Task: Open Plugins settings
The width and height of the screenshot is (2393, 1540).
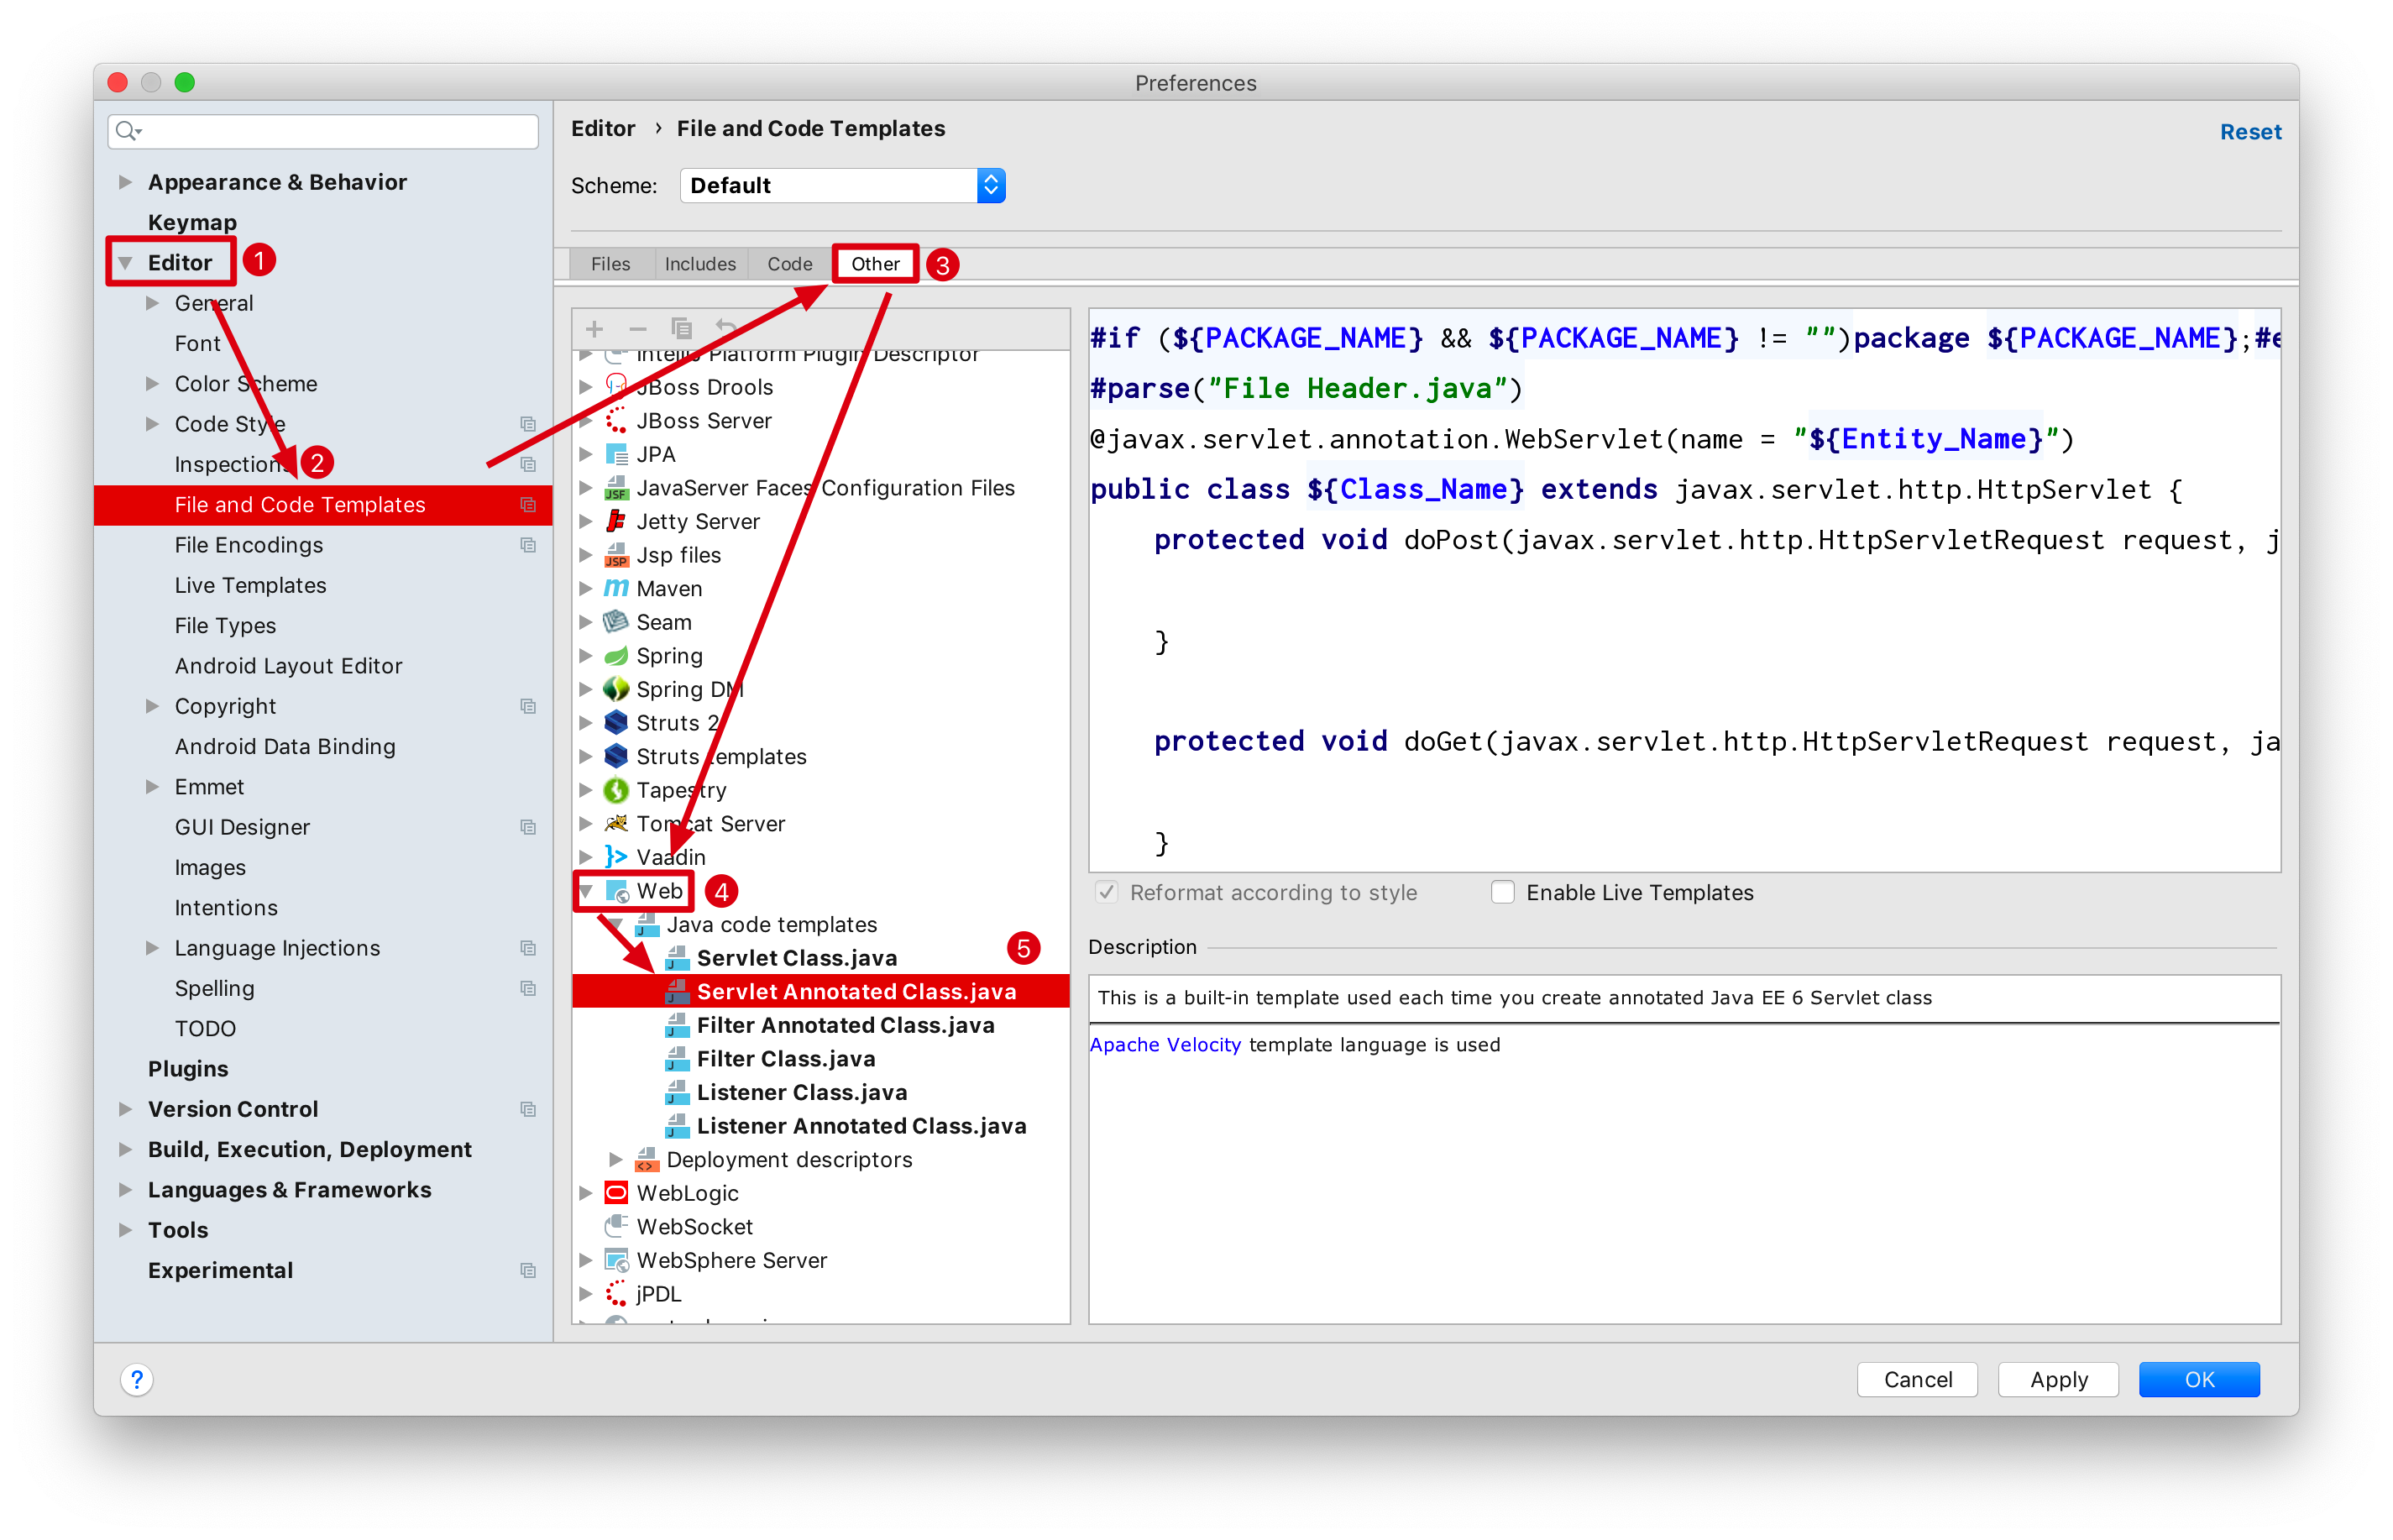Action: tap(188, 1069)
